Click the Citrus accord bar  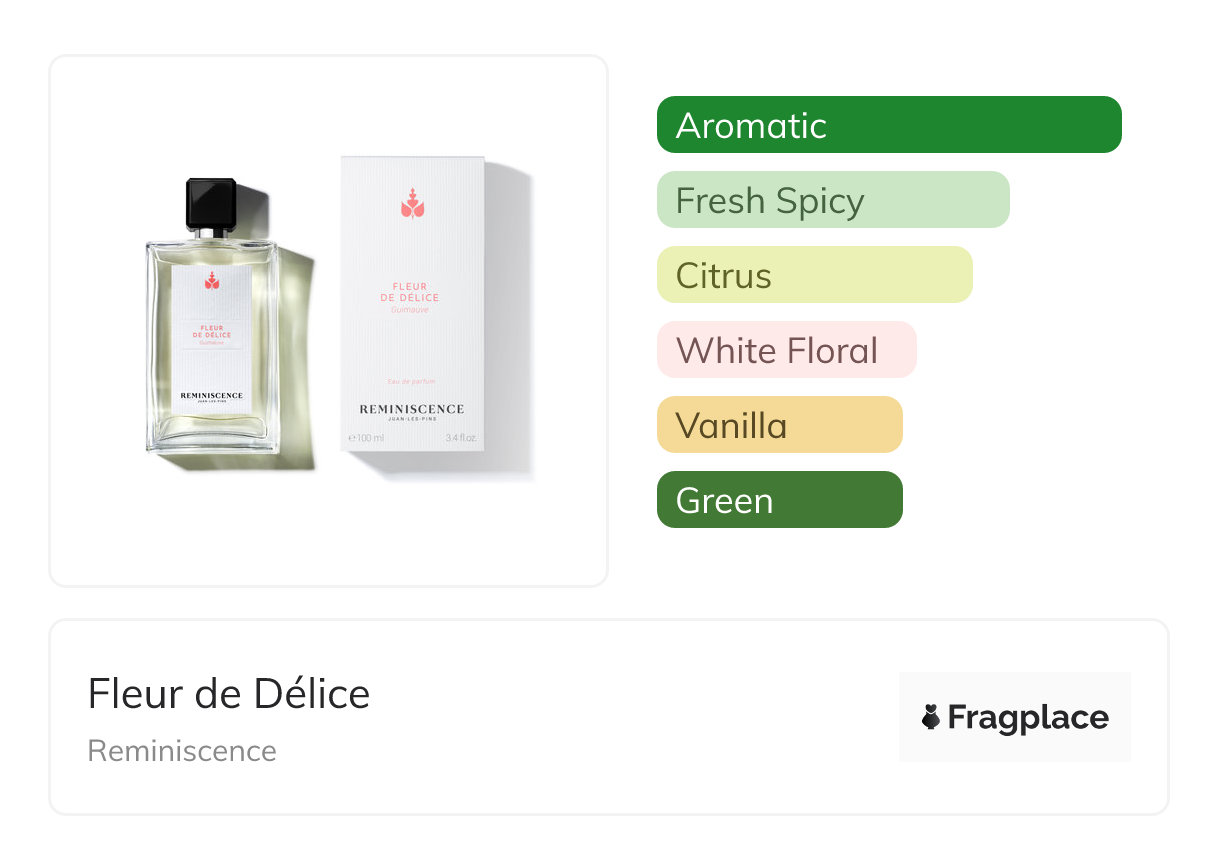click(x=815, y=275)
